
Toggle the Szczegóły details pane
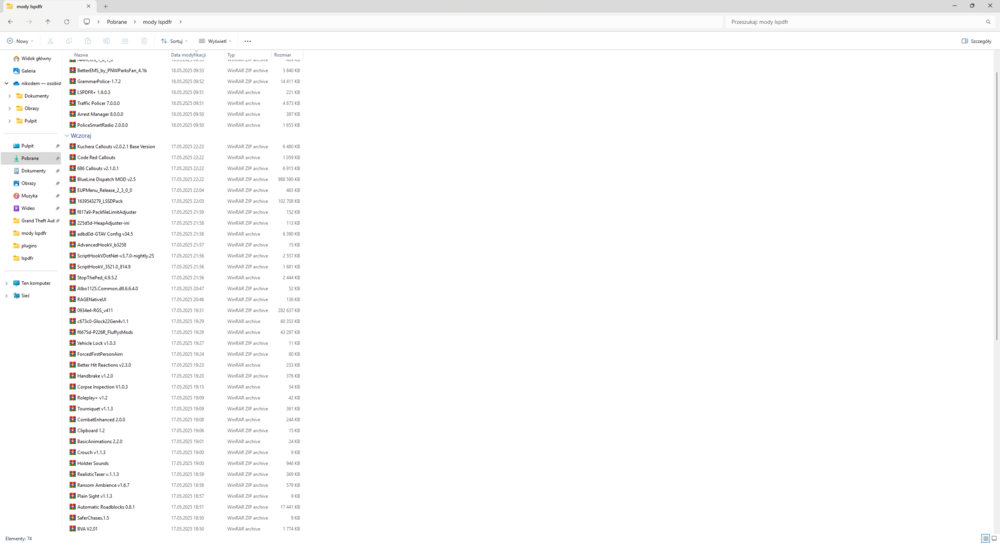click(x=976, y=41)
